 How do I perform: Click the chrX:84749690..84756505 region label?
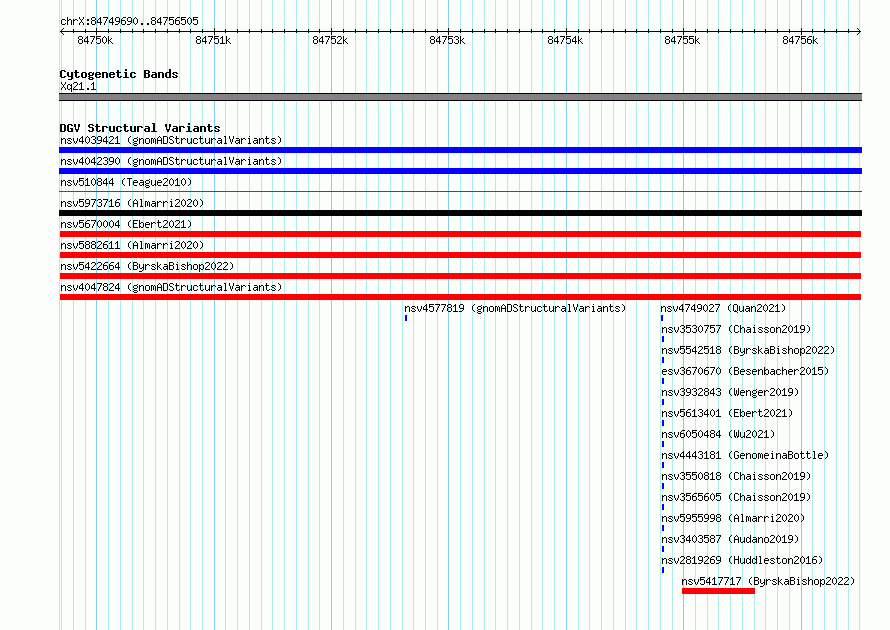(x=129, y=21)
